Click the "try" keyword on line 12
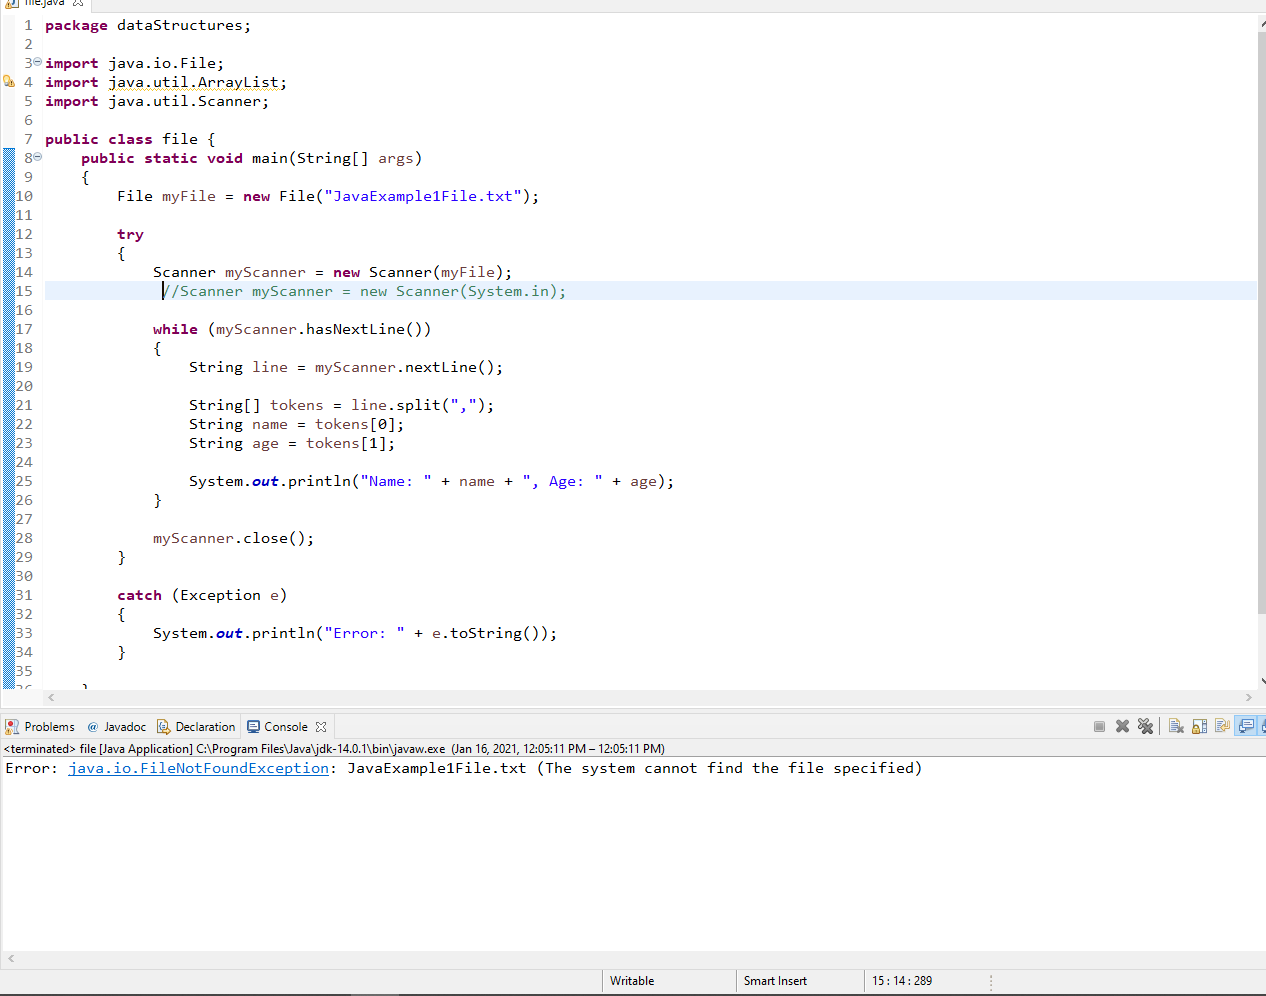Image resolution: width=1266 pixels, height=996 pixels. [130, 234]
